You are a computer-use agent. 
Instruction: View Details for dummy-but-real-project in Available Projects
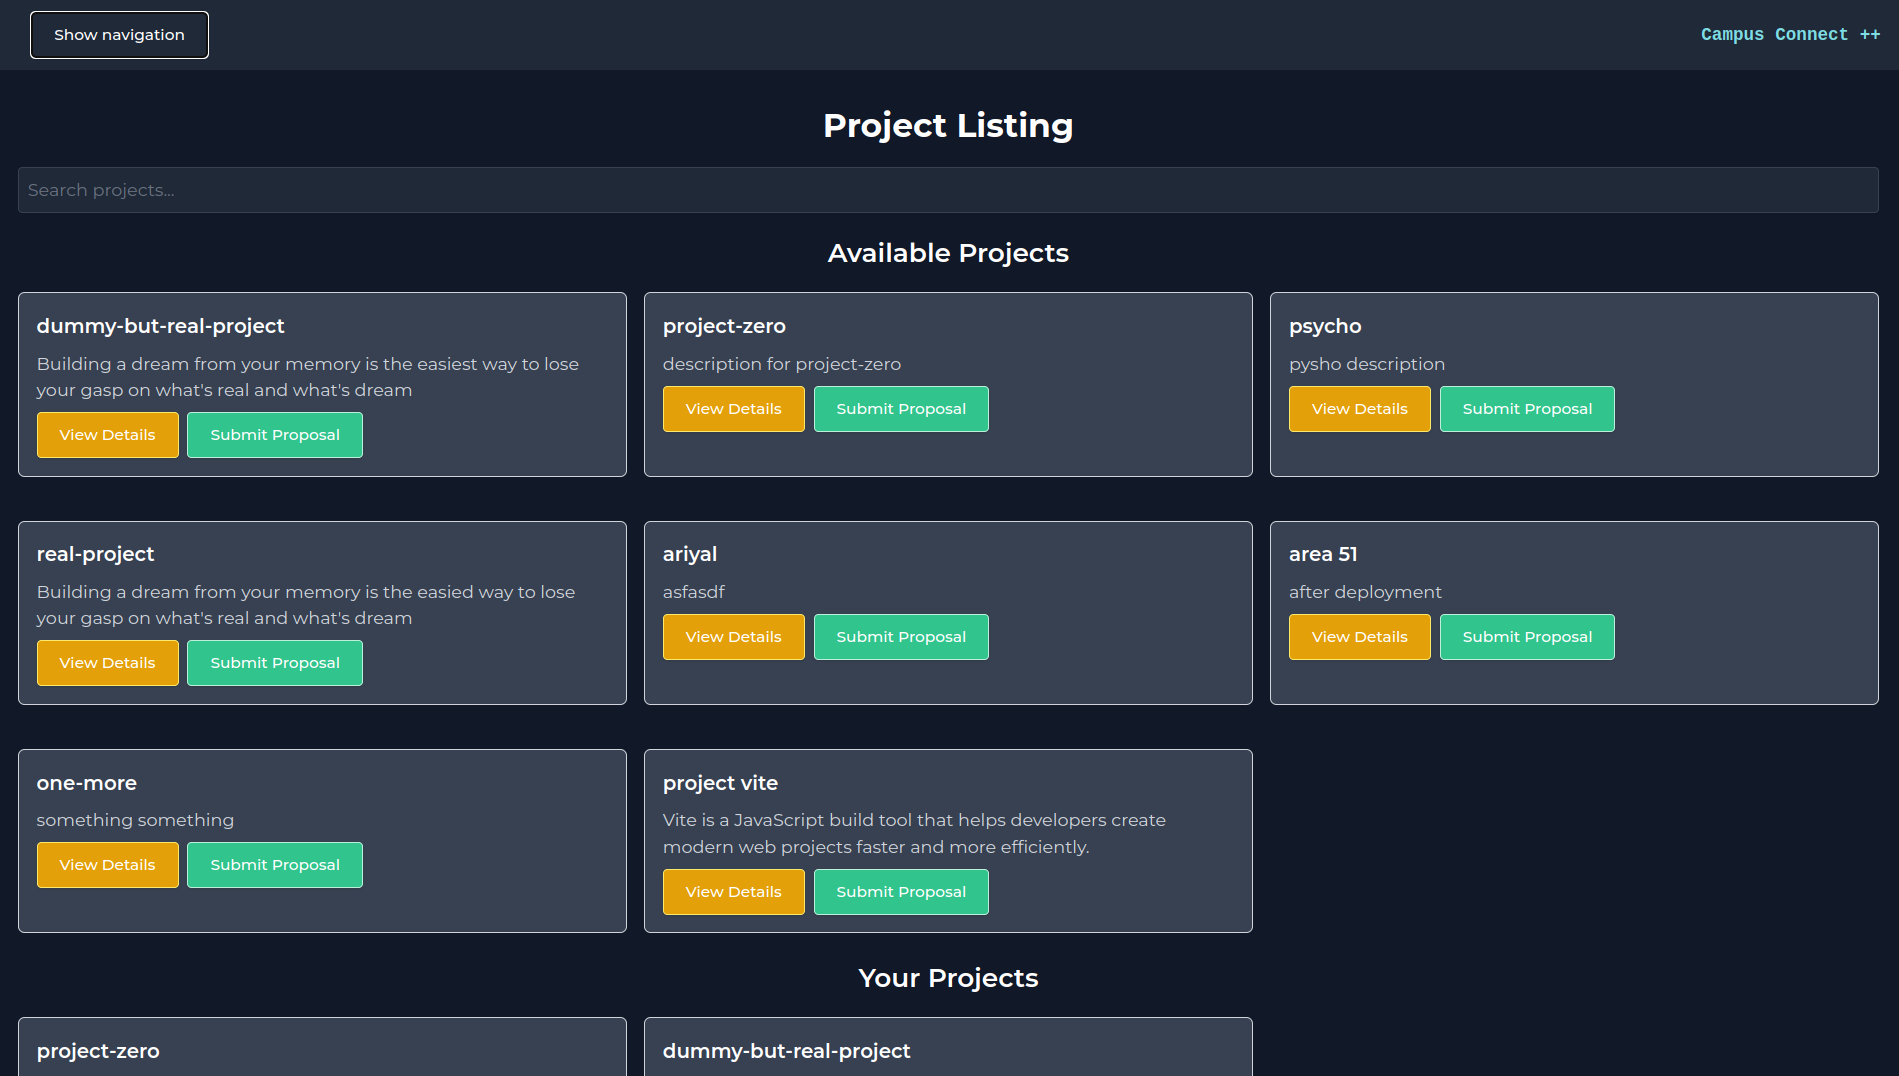click(108, 435)
